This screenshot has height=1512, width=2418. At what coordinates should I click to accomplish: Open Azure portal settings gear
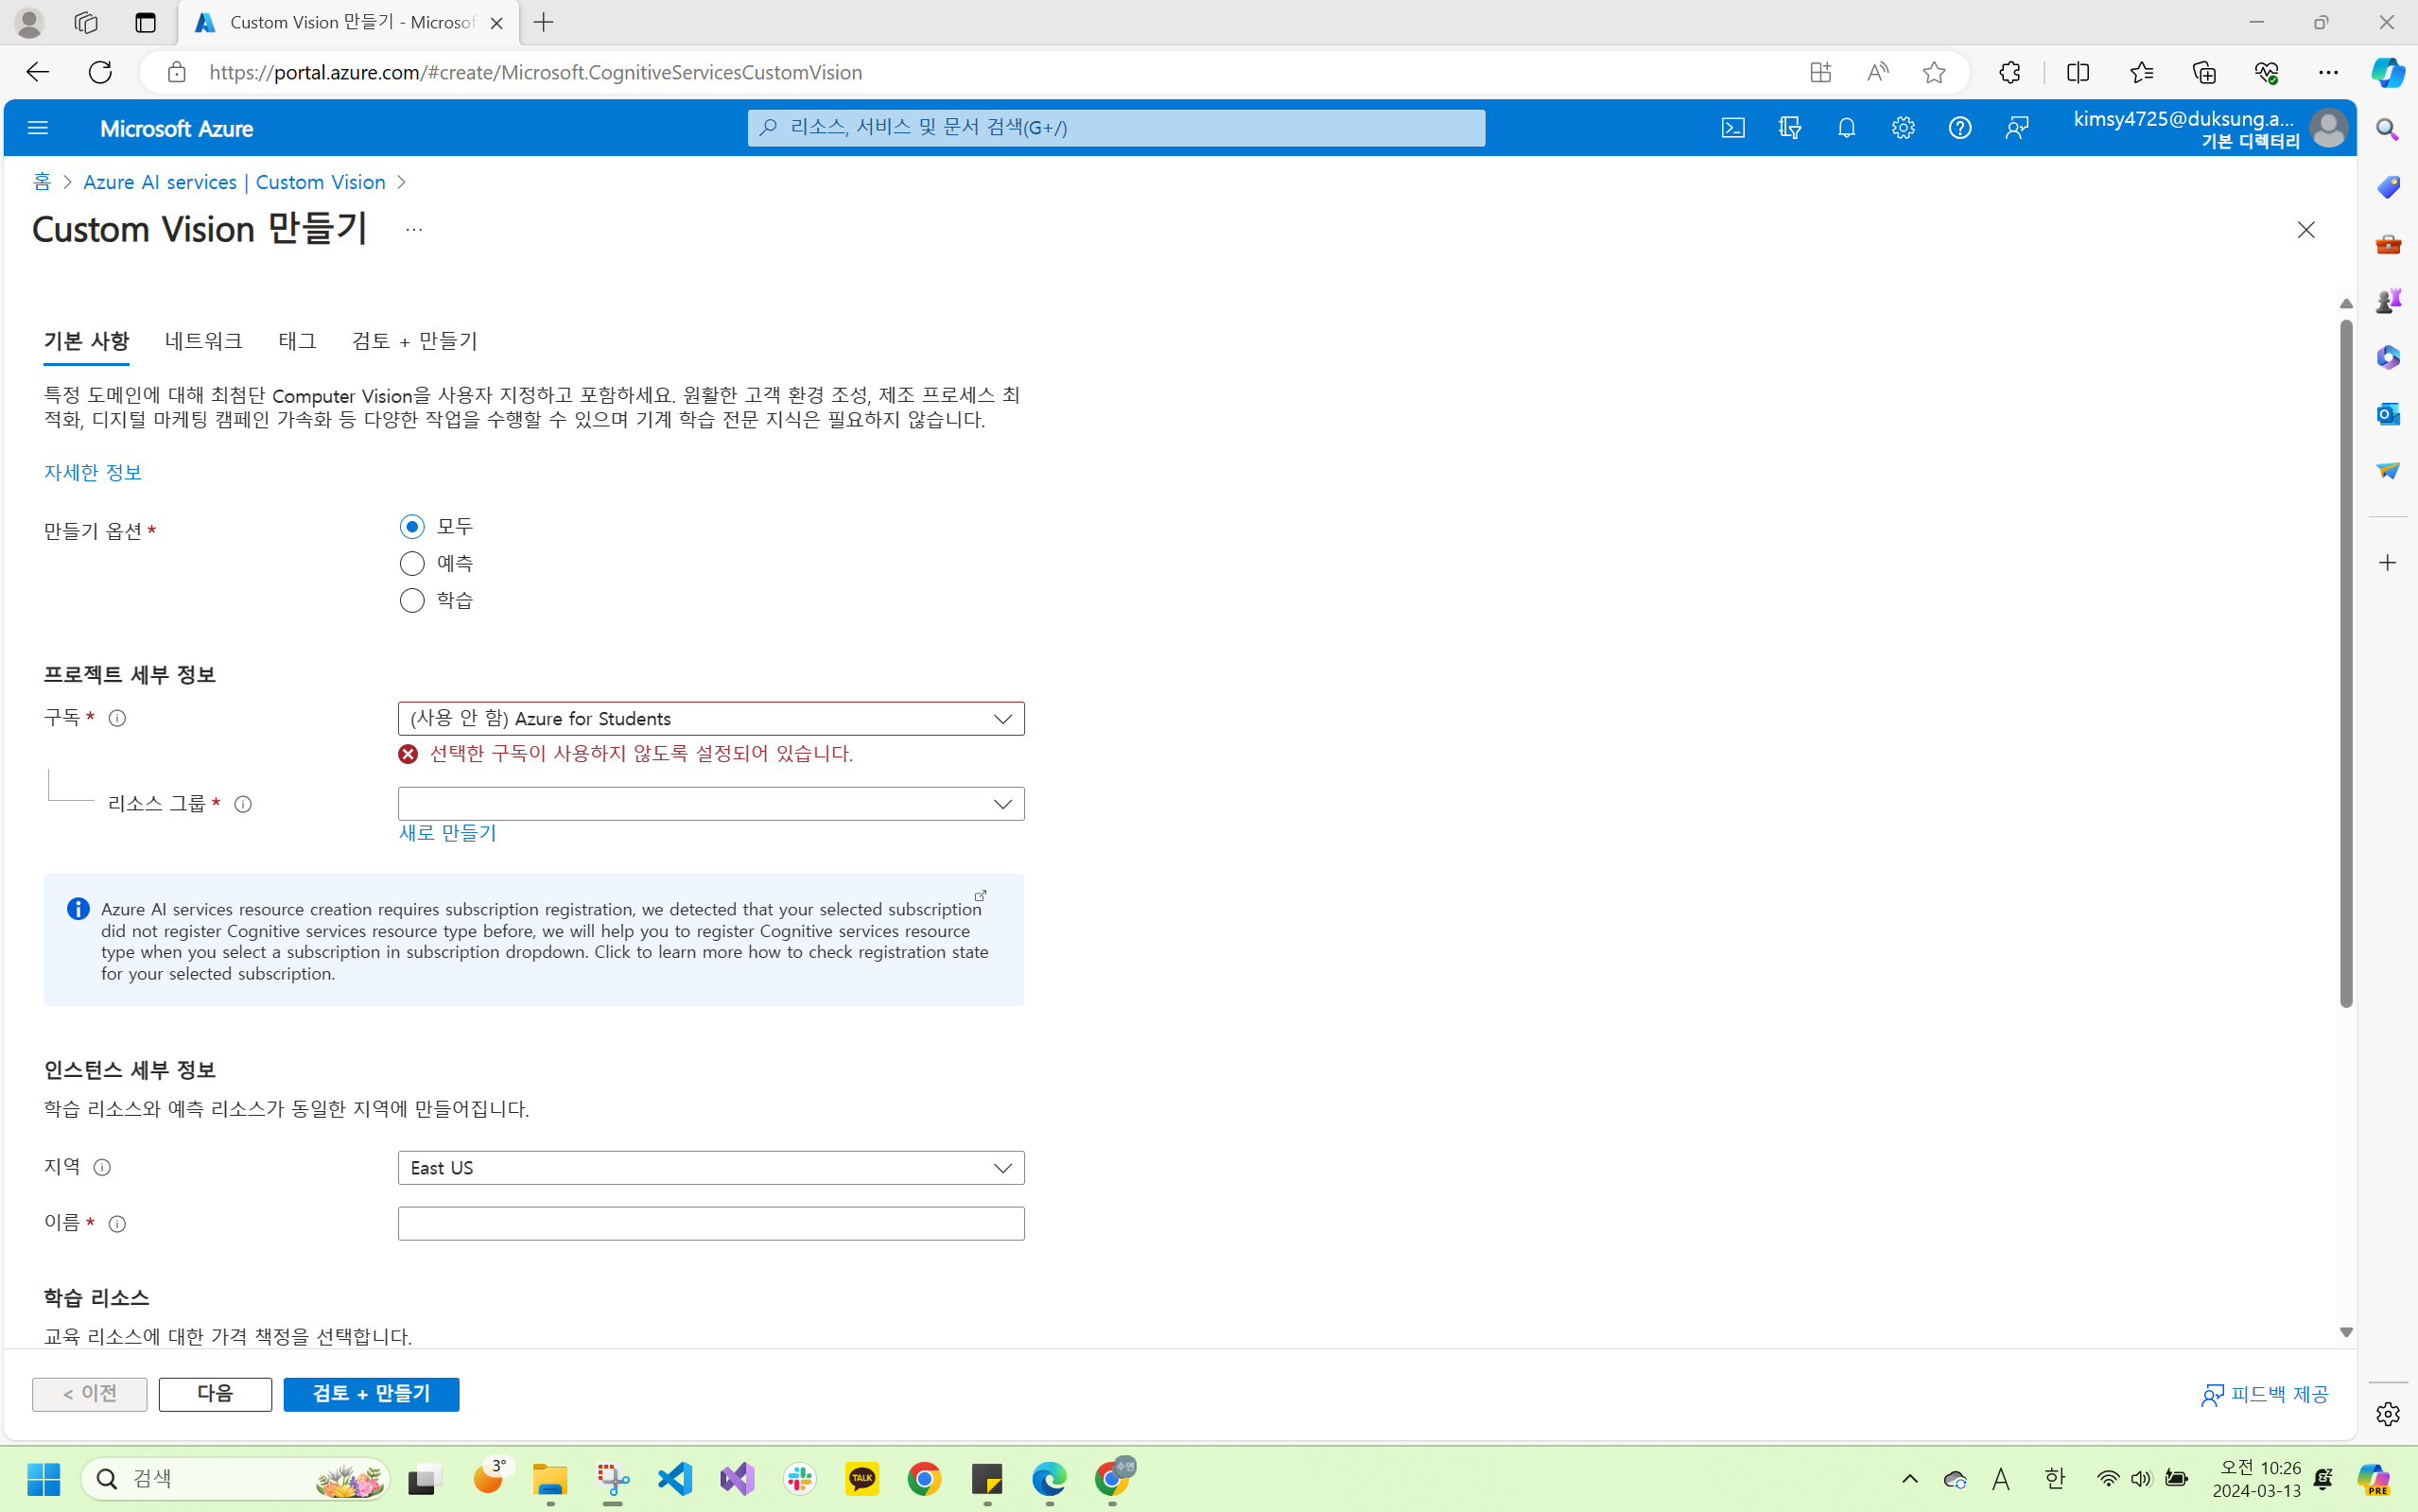tap(1903, 128)
